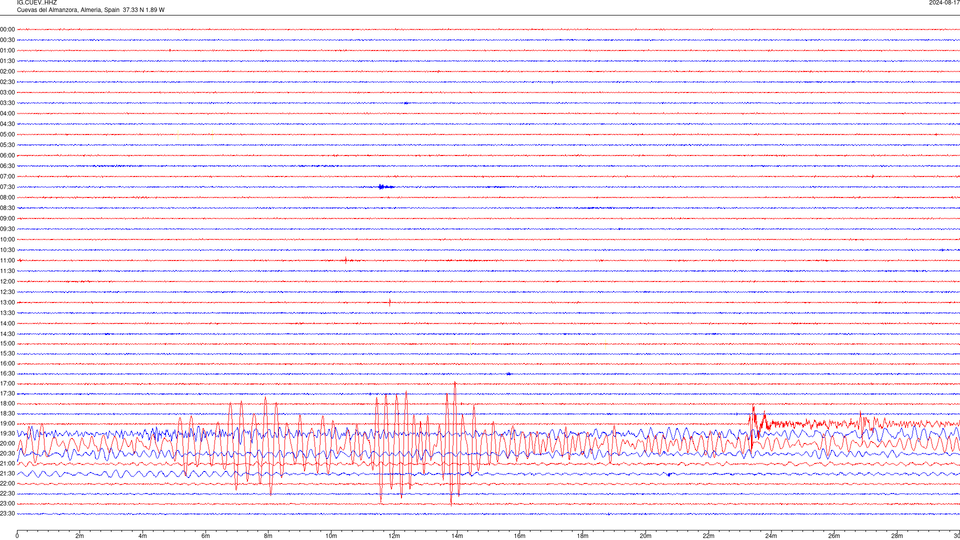
Task: Select the 03:00 trace label
Action: (7, 92)
